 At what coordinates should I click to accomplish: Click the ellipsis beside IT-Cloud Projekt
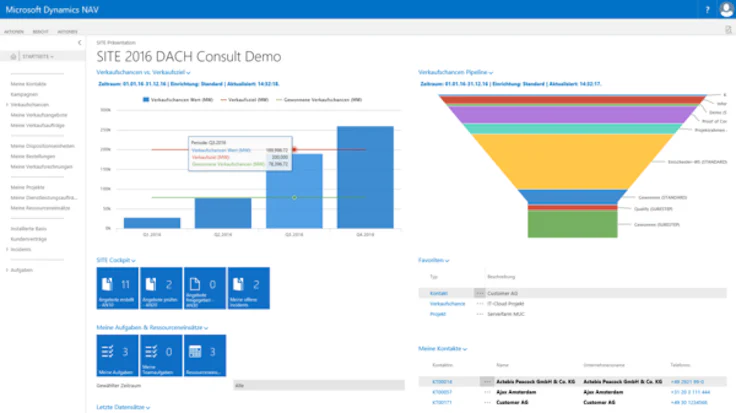pos(479,304)
